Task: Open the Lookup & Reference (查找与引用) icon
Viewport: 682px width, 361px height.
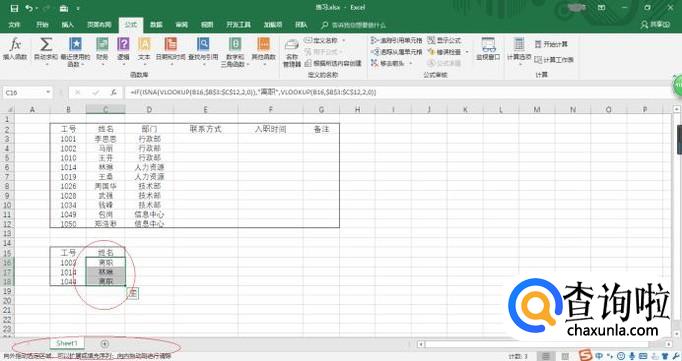Action: 203,49
